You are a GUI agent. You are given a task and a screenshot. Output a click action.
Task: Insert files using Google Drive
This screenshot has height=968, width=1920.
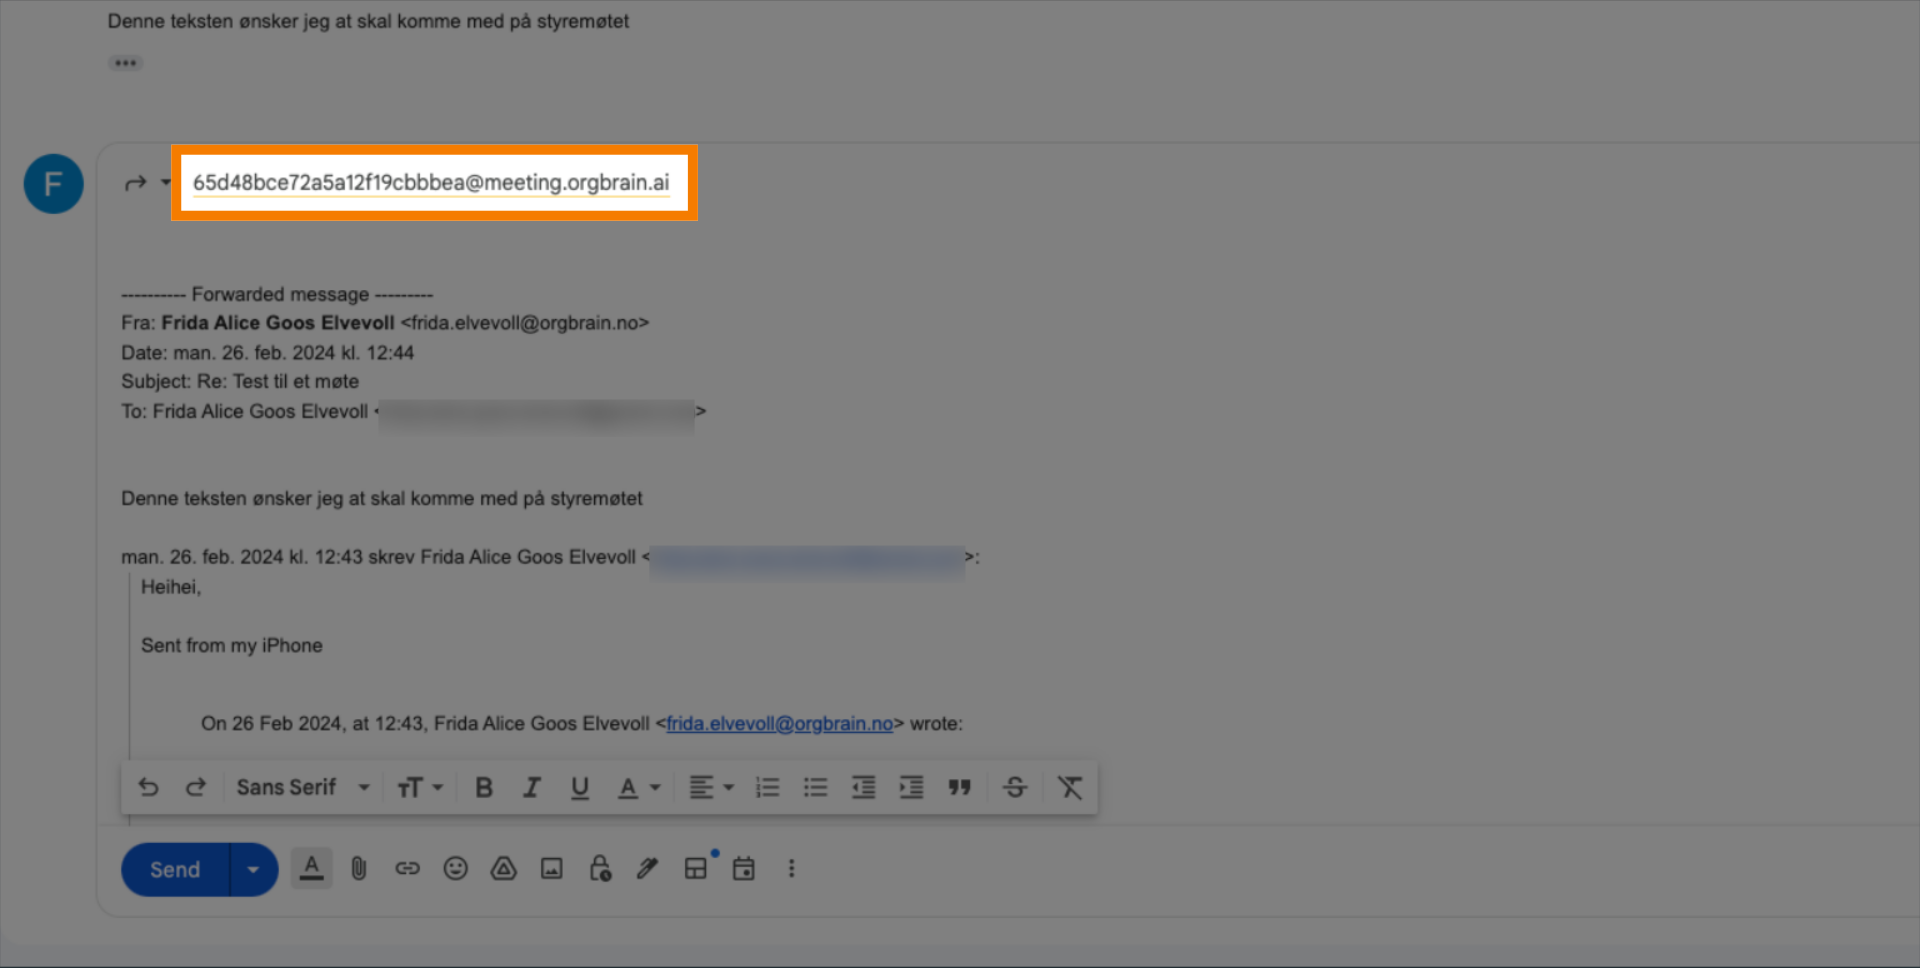503,869
